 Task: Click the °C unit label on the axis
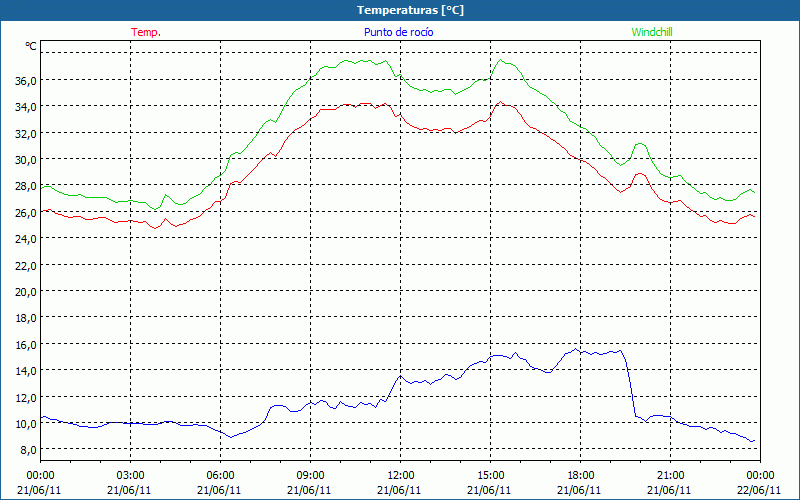[31, 46]
